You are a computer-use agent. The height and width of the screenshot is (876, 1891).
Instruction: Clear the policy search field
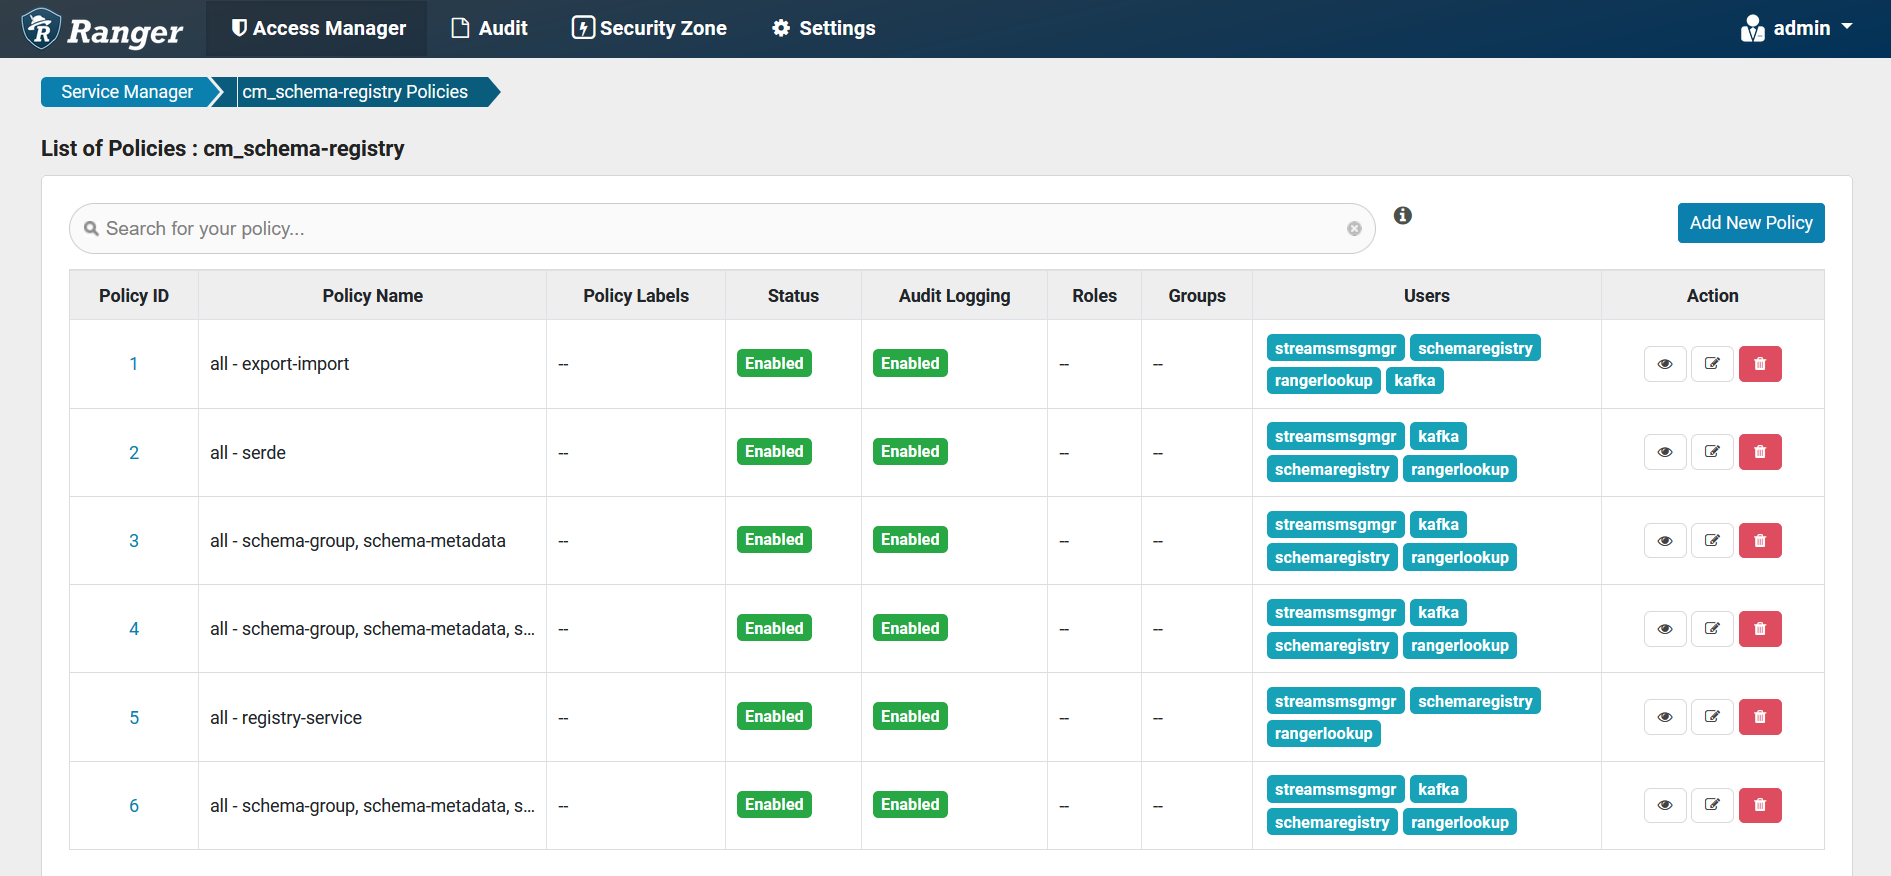click(1354, 229)
